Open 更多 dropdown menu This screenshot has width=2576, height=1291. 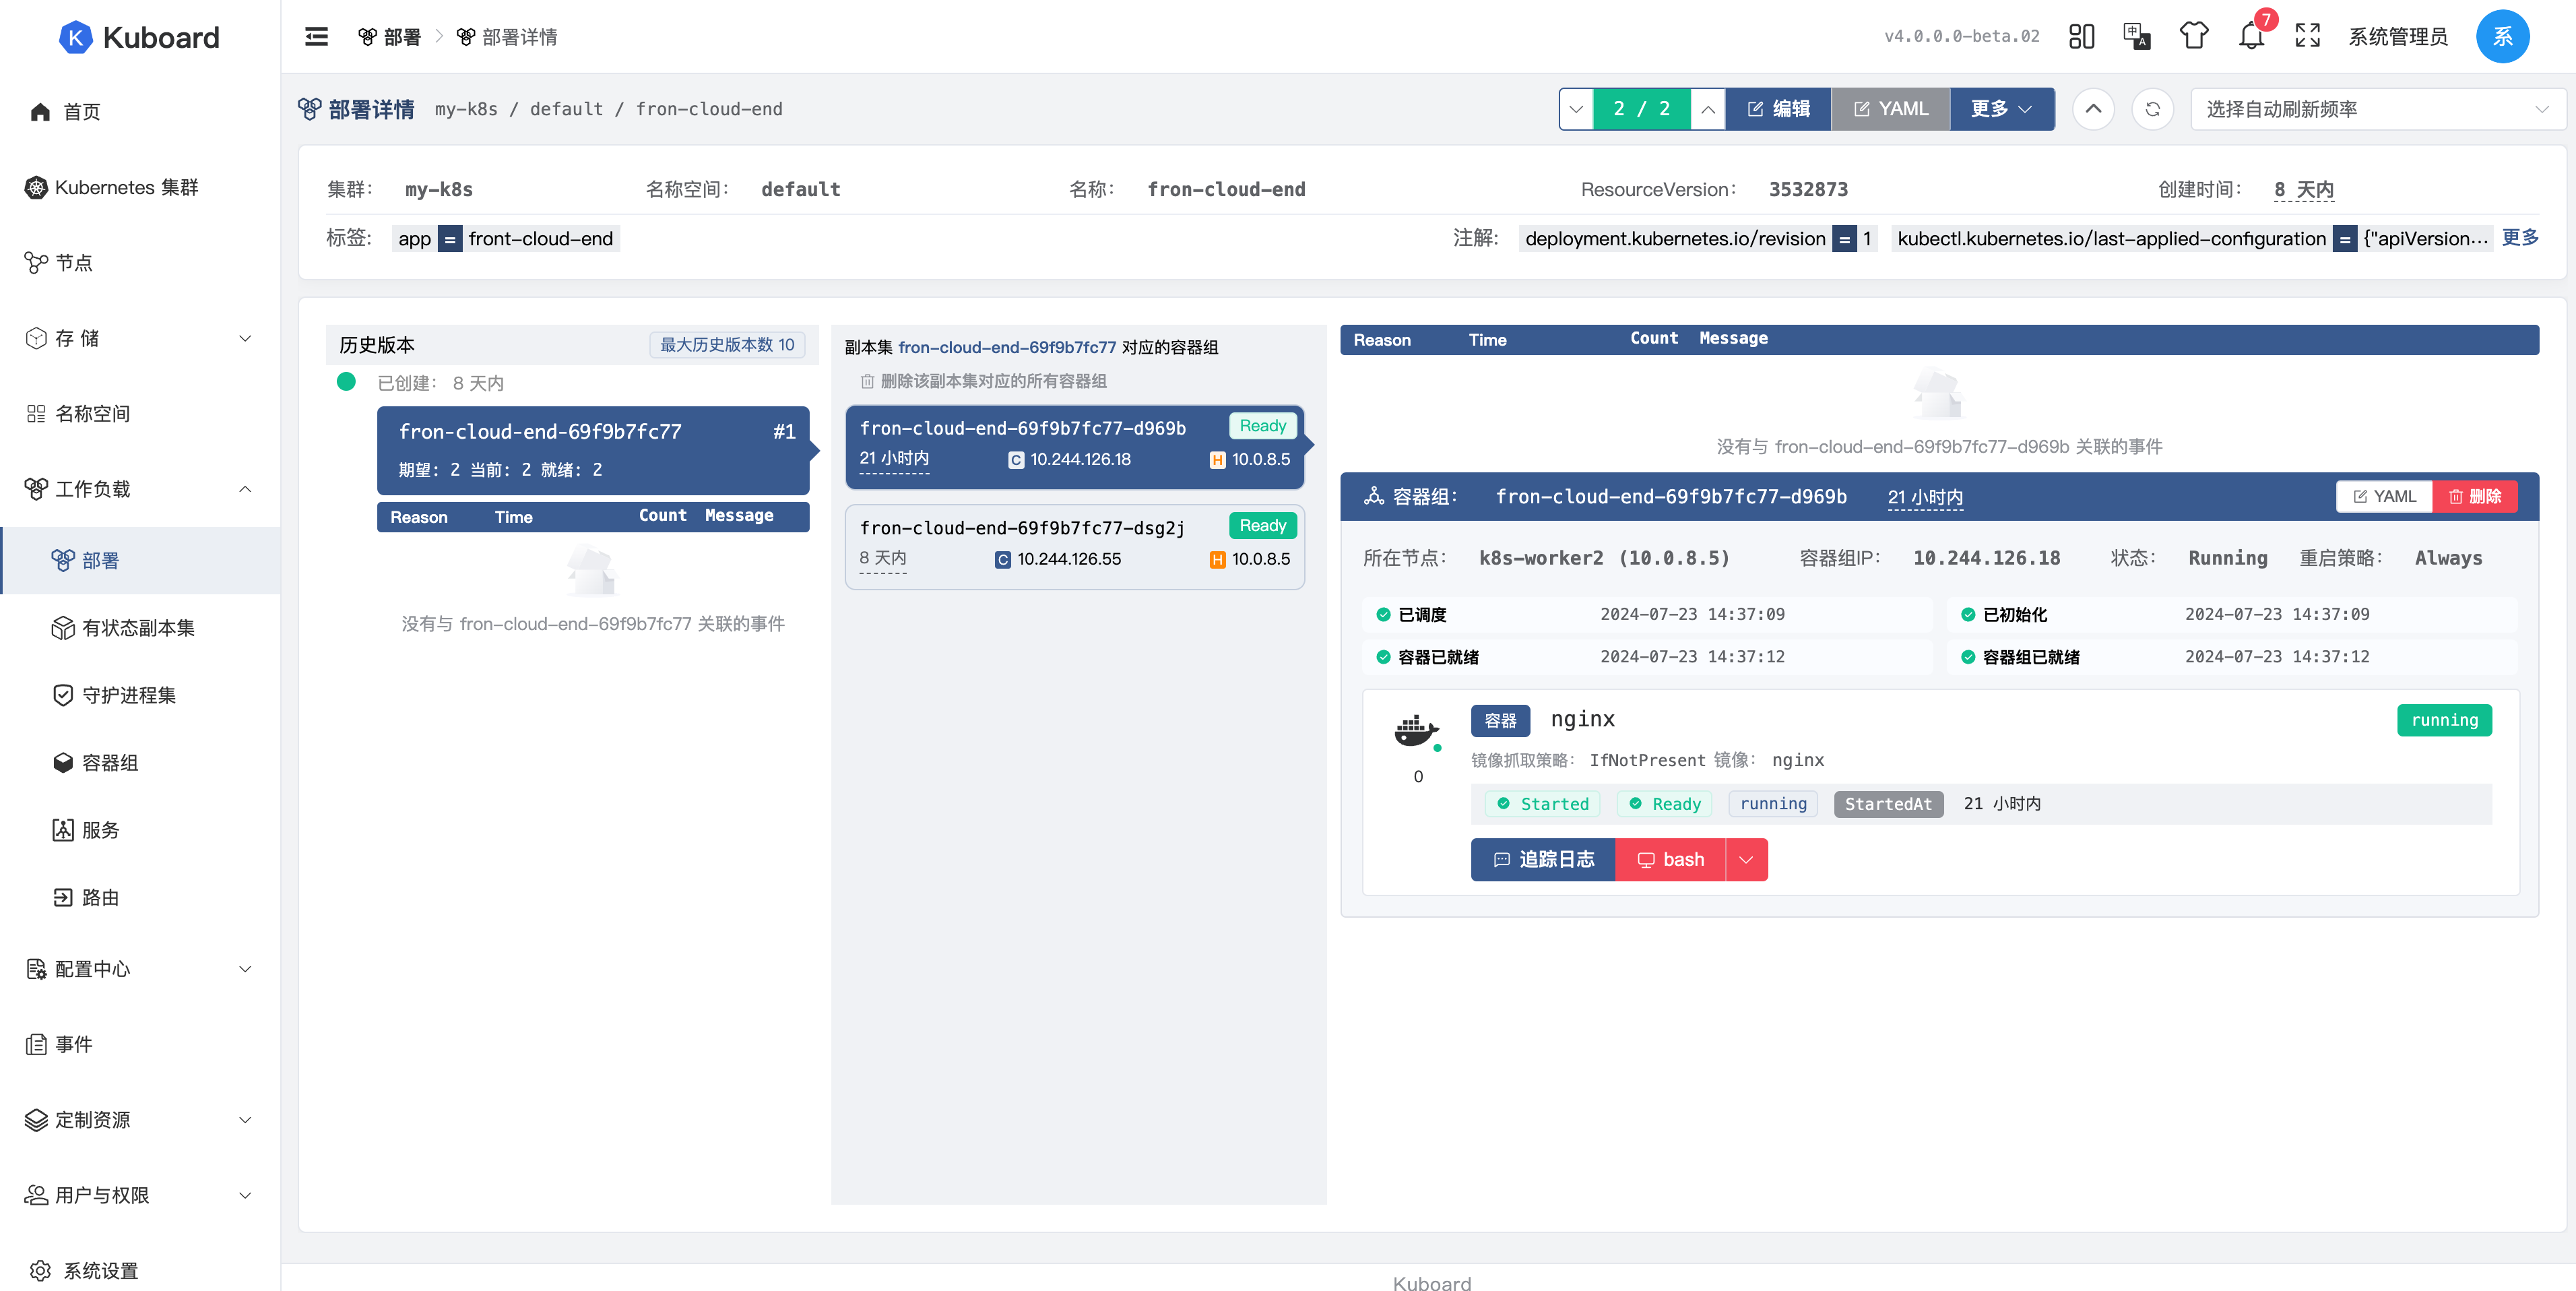[x=2001, y=109]
